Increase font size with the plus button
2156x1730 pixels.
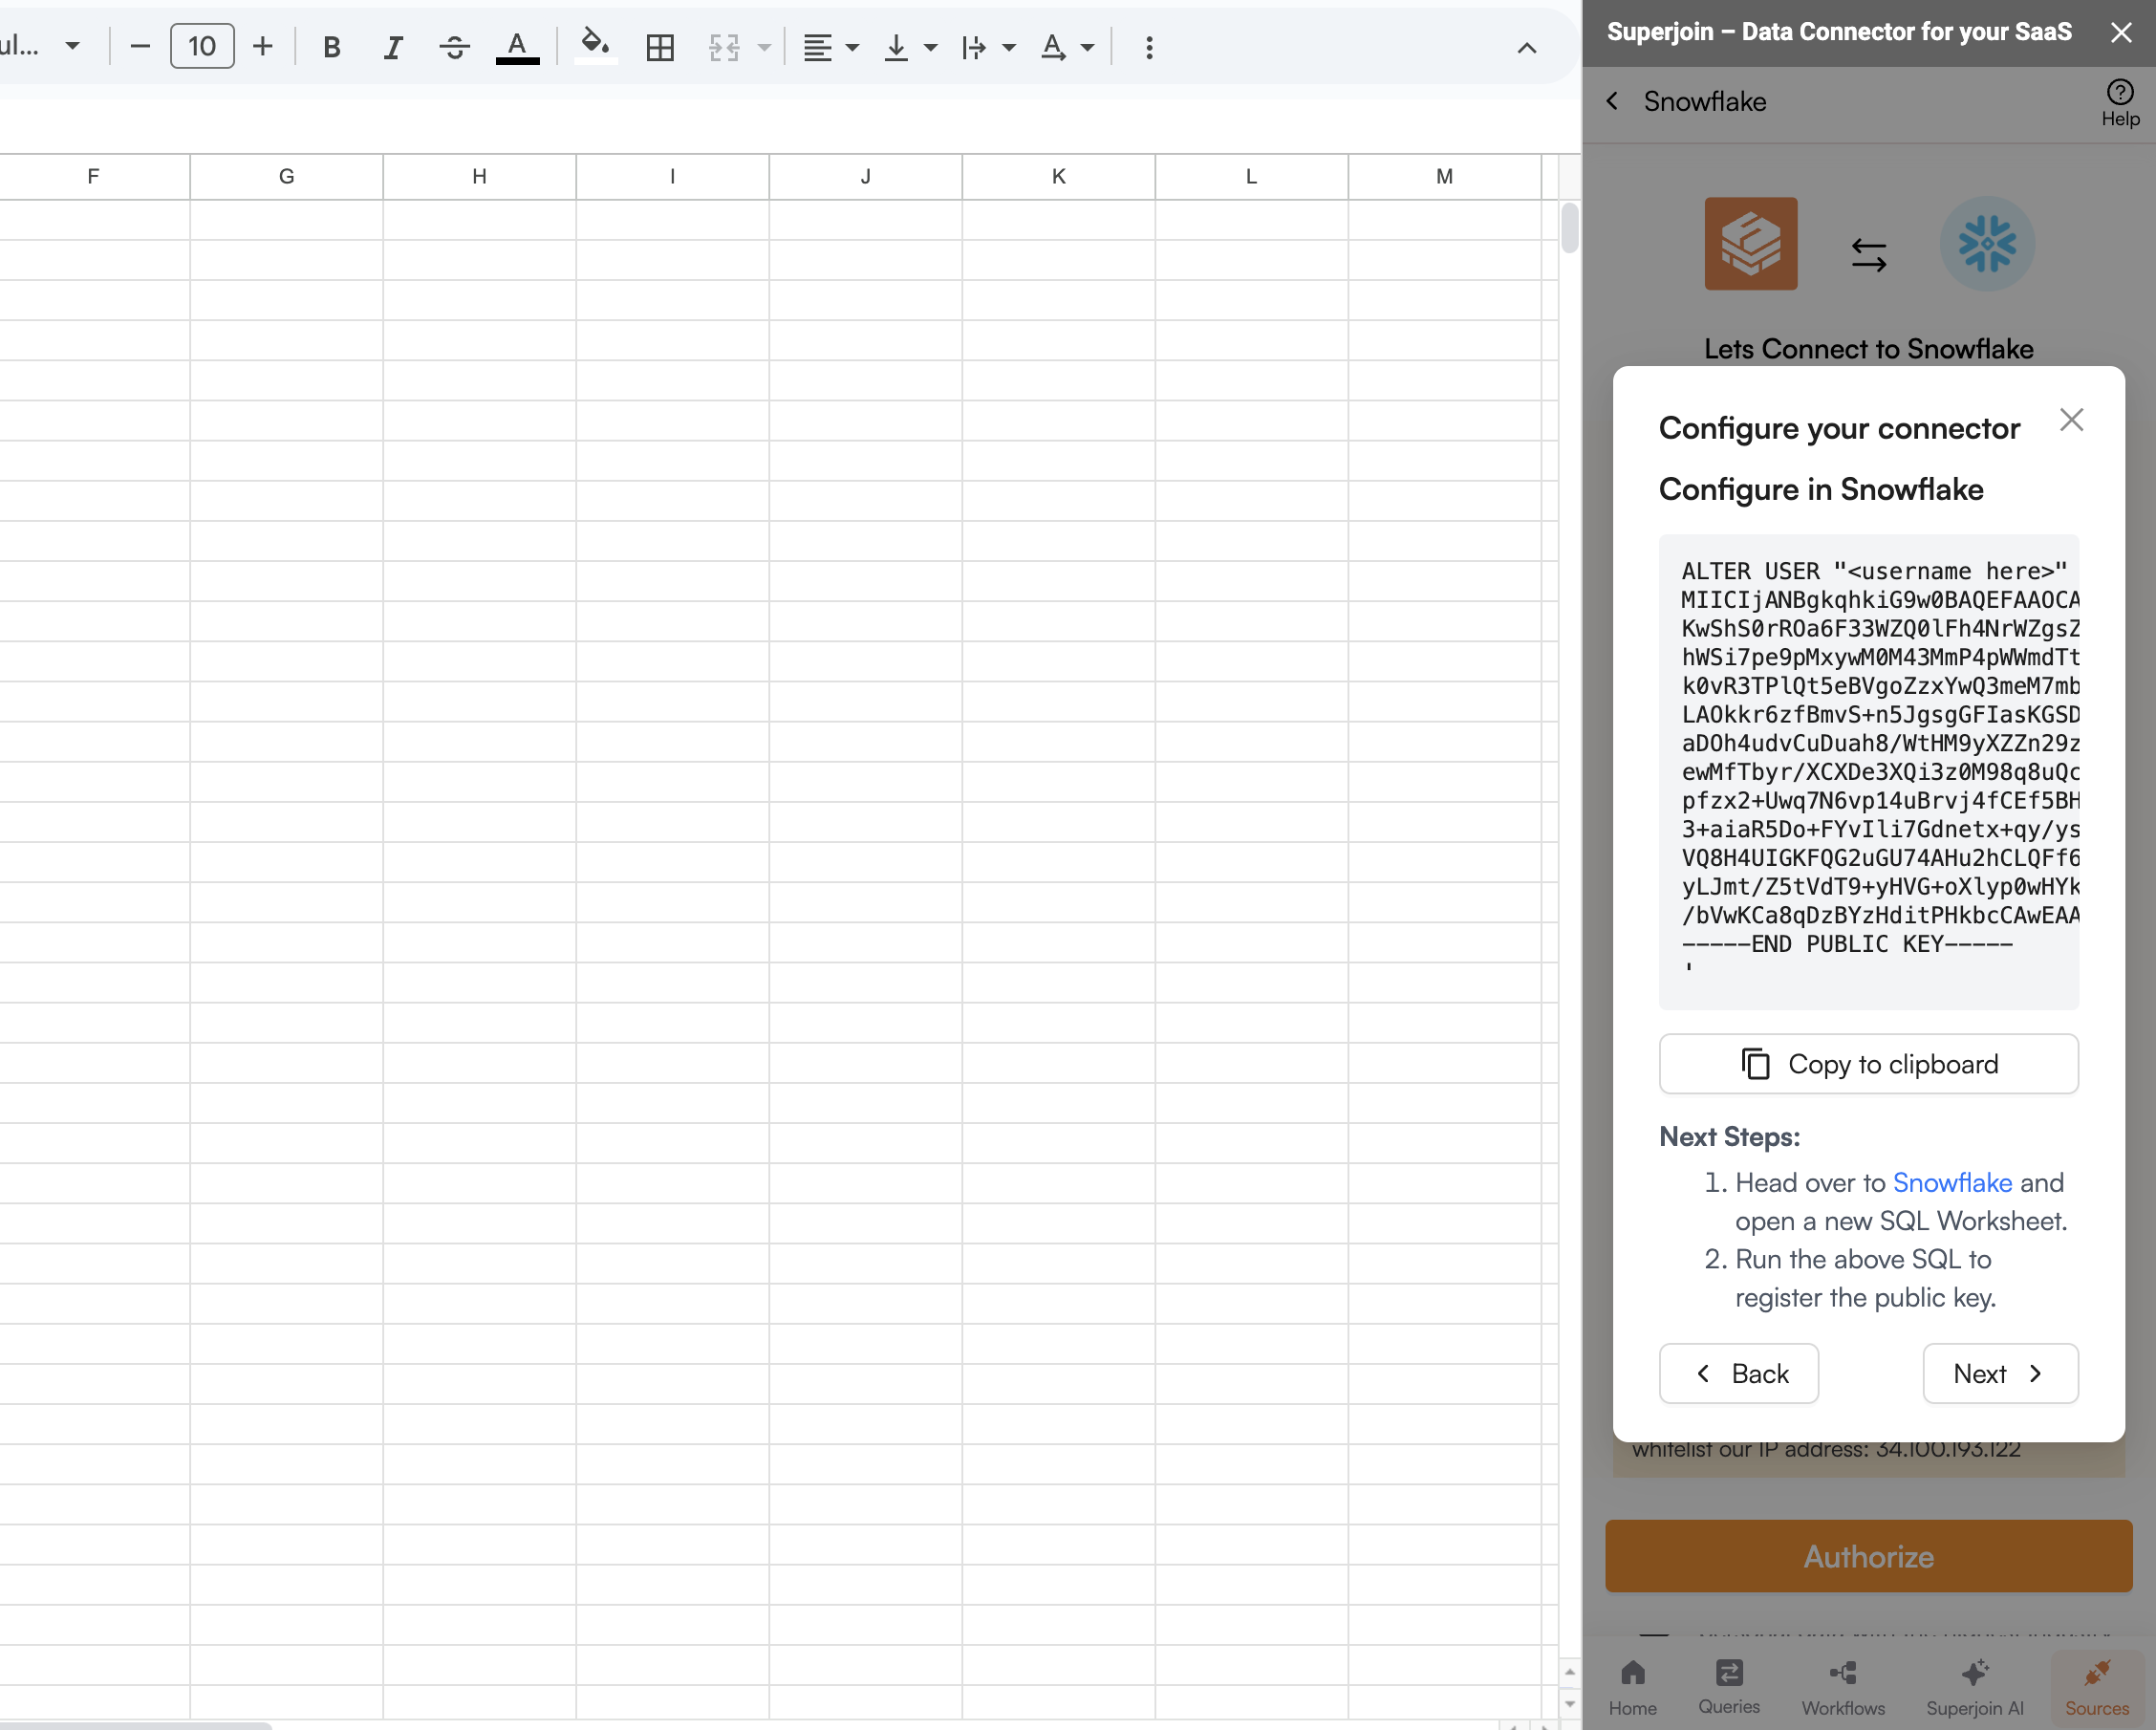tap(262, 46)
